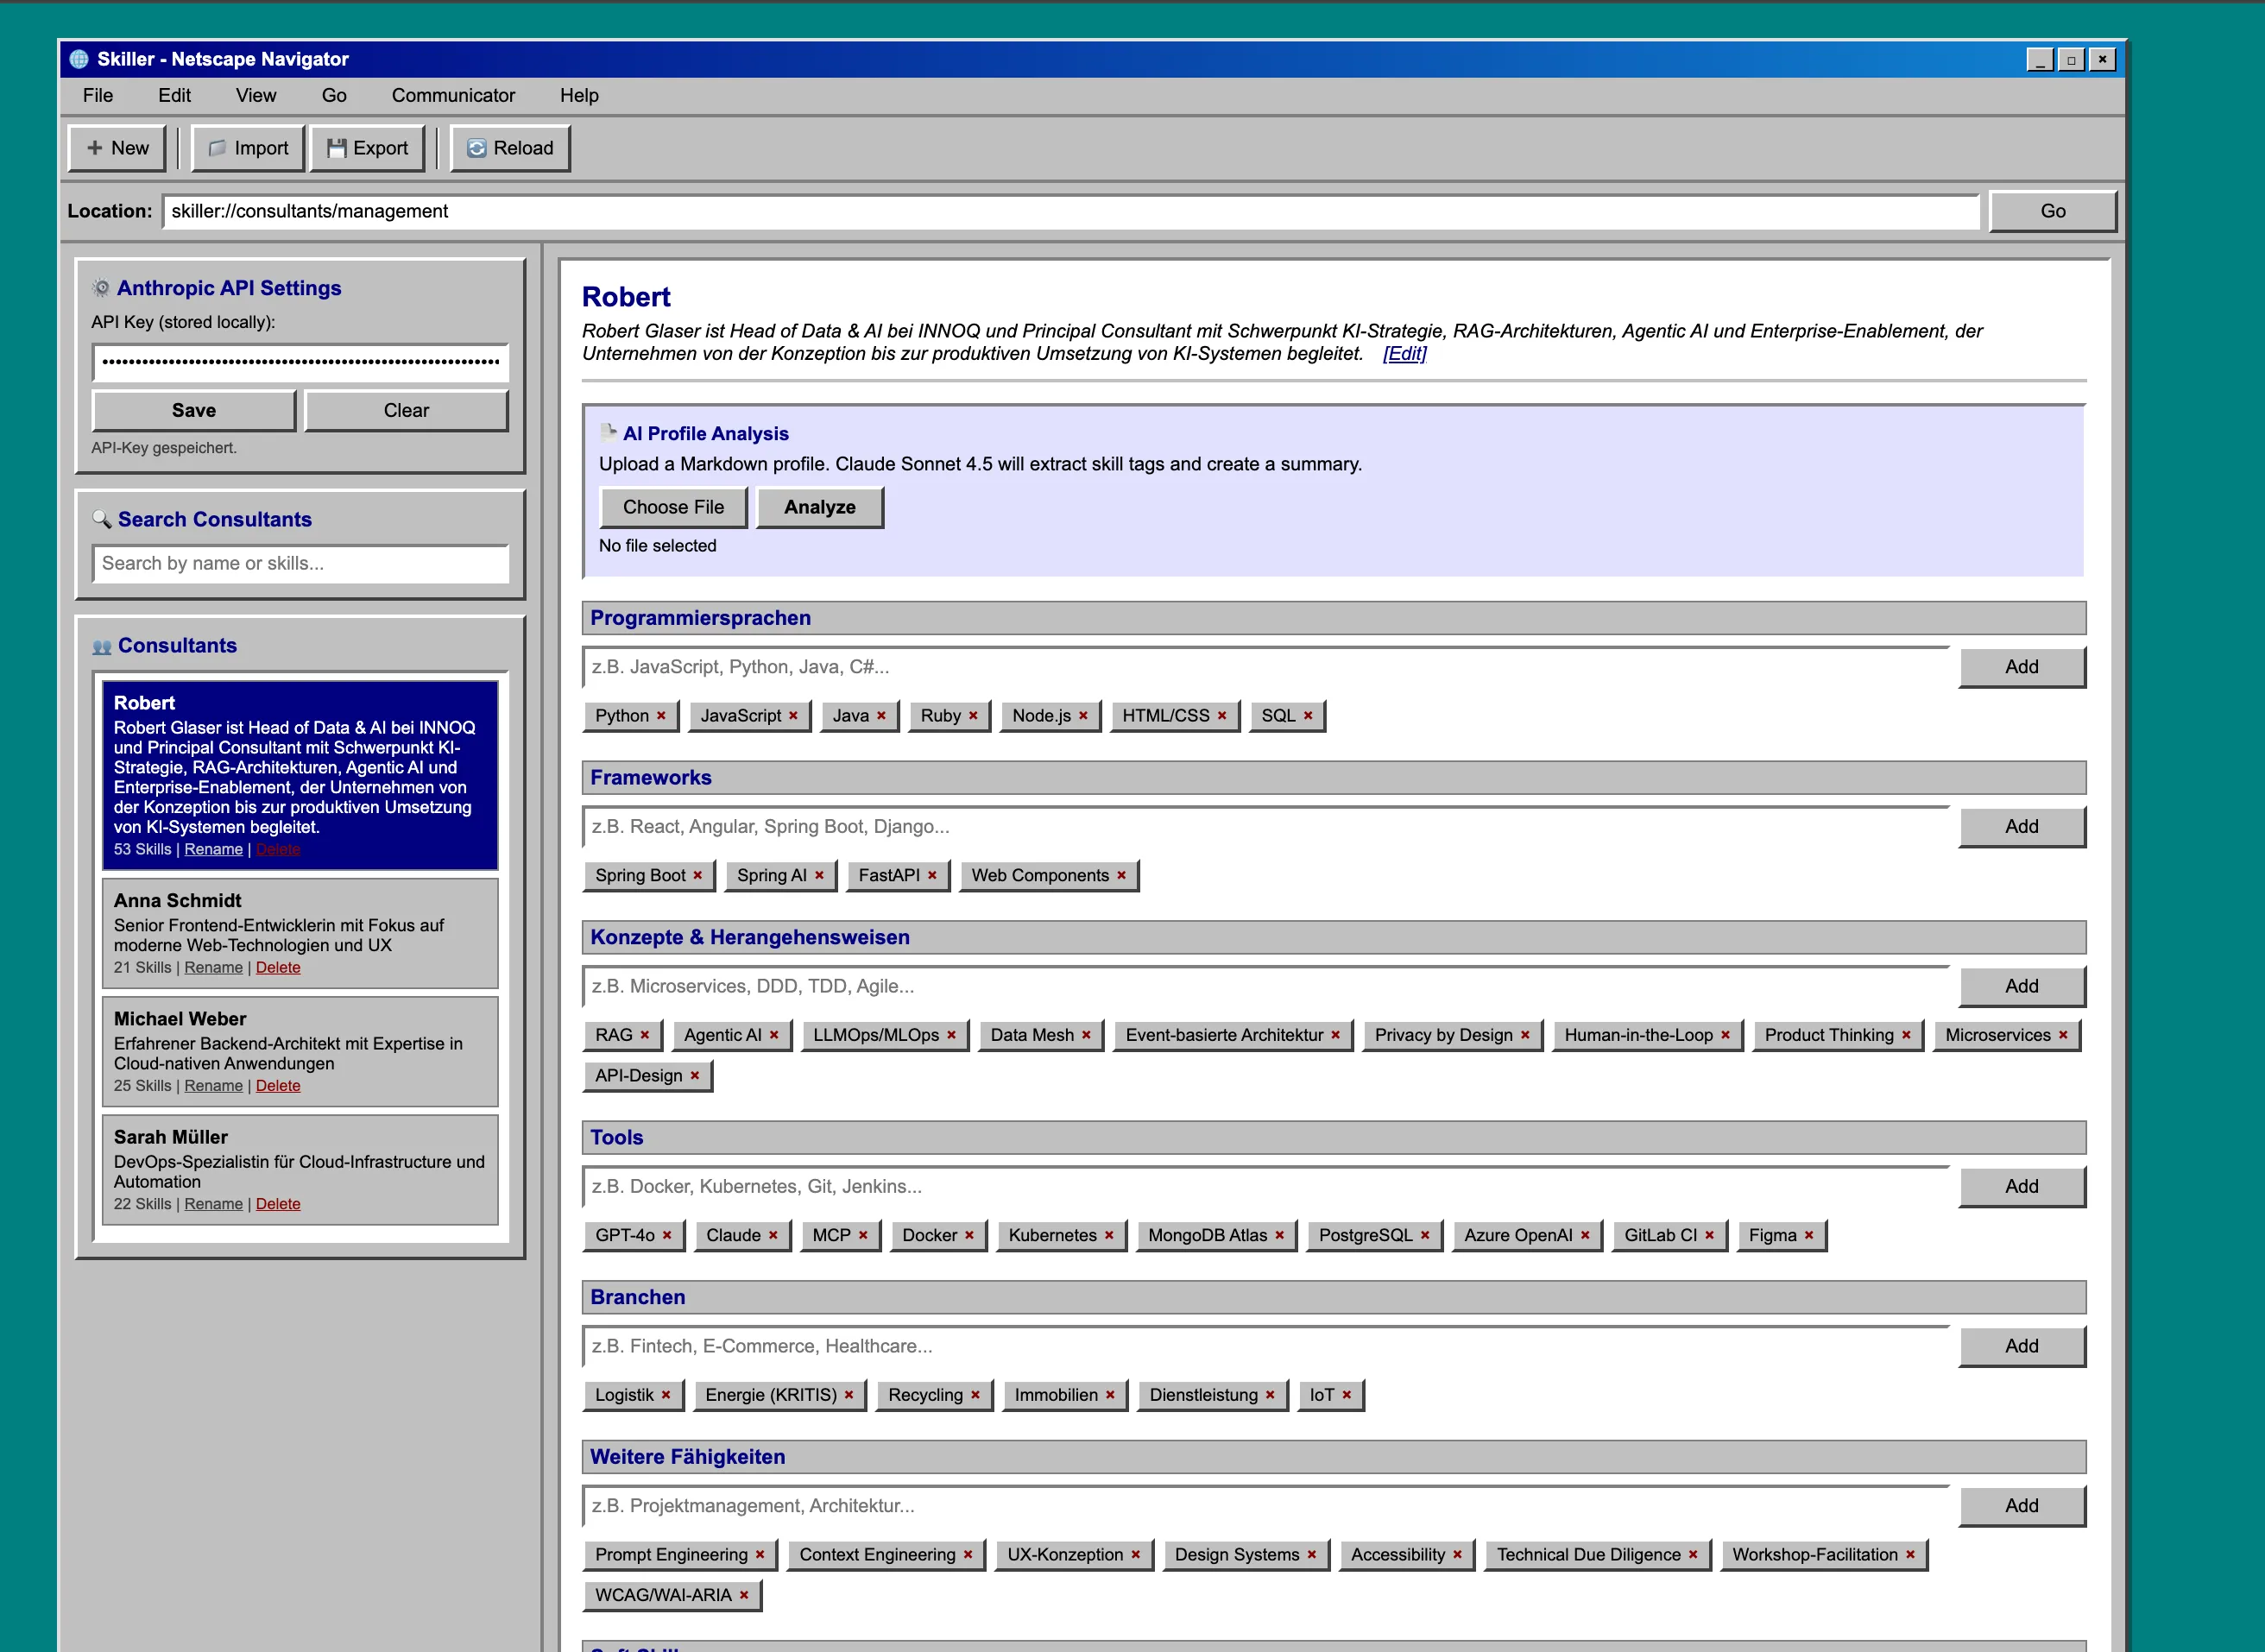Open the Help menu
Image resolution: width=2265 pixels, height=1652 pixels.
tap(580, 95)
